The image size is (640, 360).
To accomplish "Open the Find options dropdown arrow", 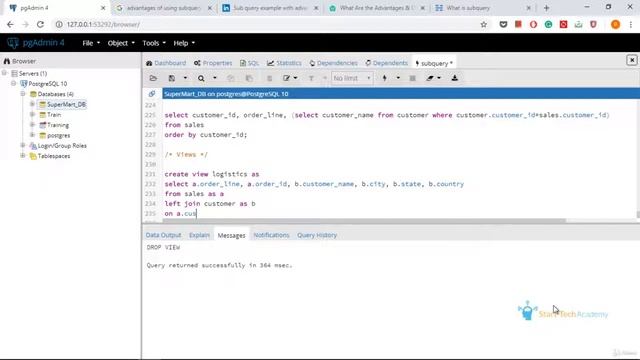I will pyautogui.click(x=215, y=78).
